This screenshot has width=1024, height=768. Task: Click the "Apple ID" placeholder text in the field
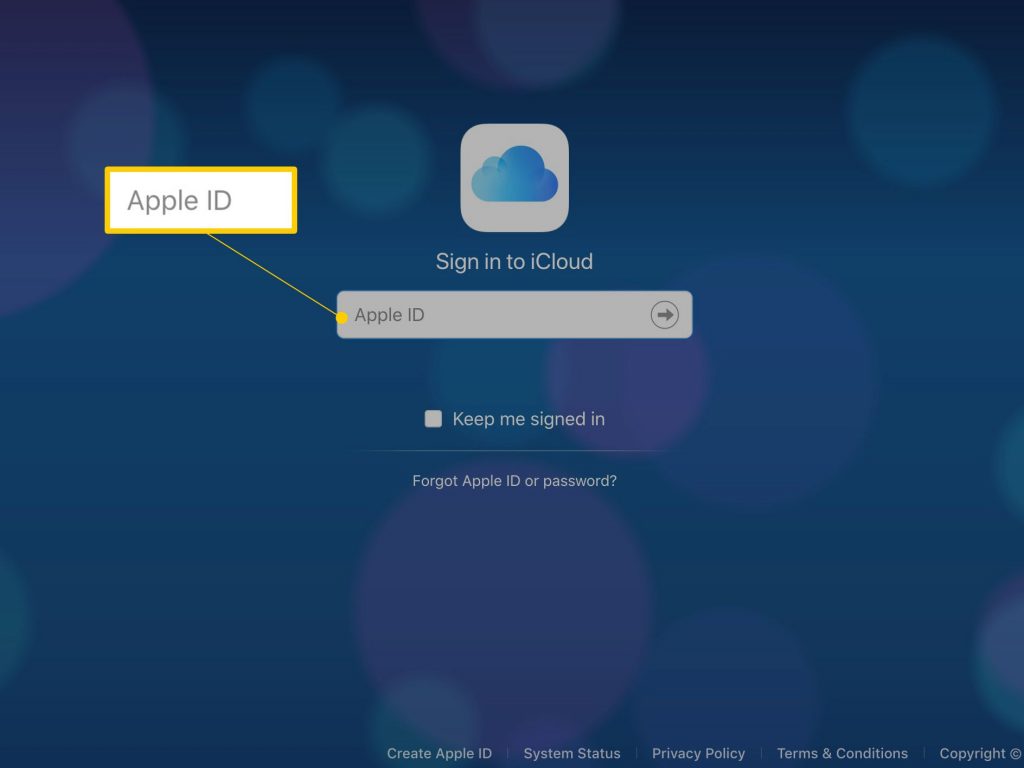click(389, 315)
